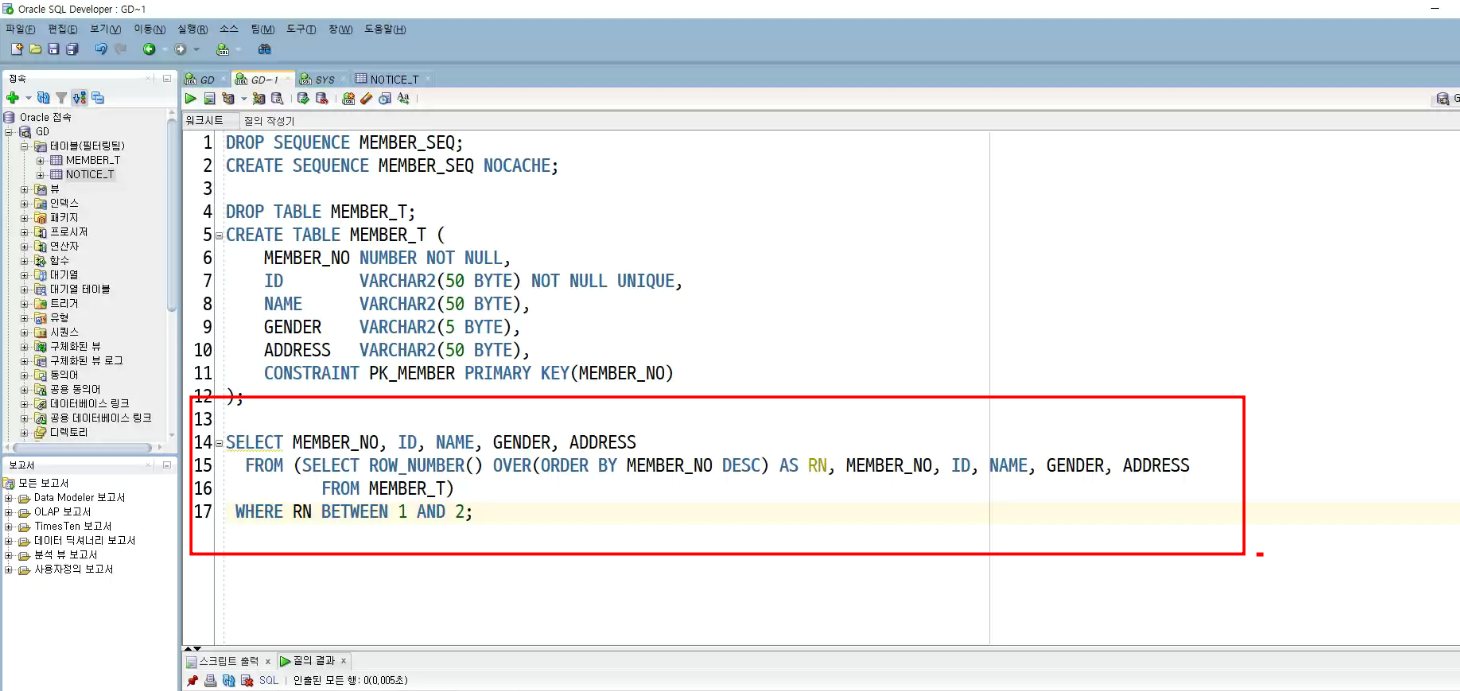Open the 도구(T) menu
Screen dimensions: 1460x691
click(301, 29)
